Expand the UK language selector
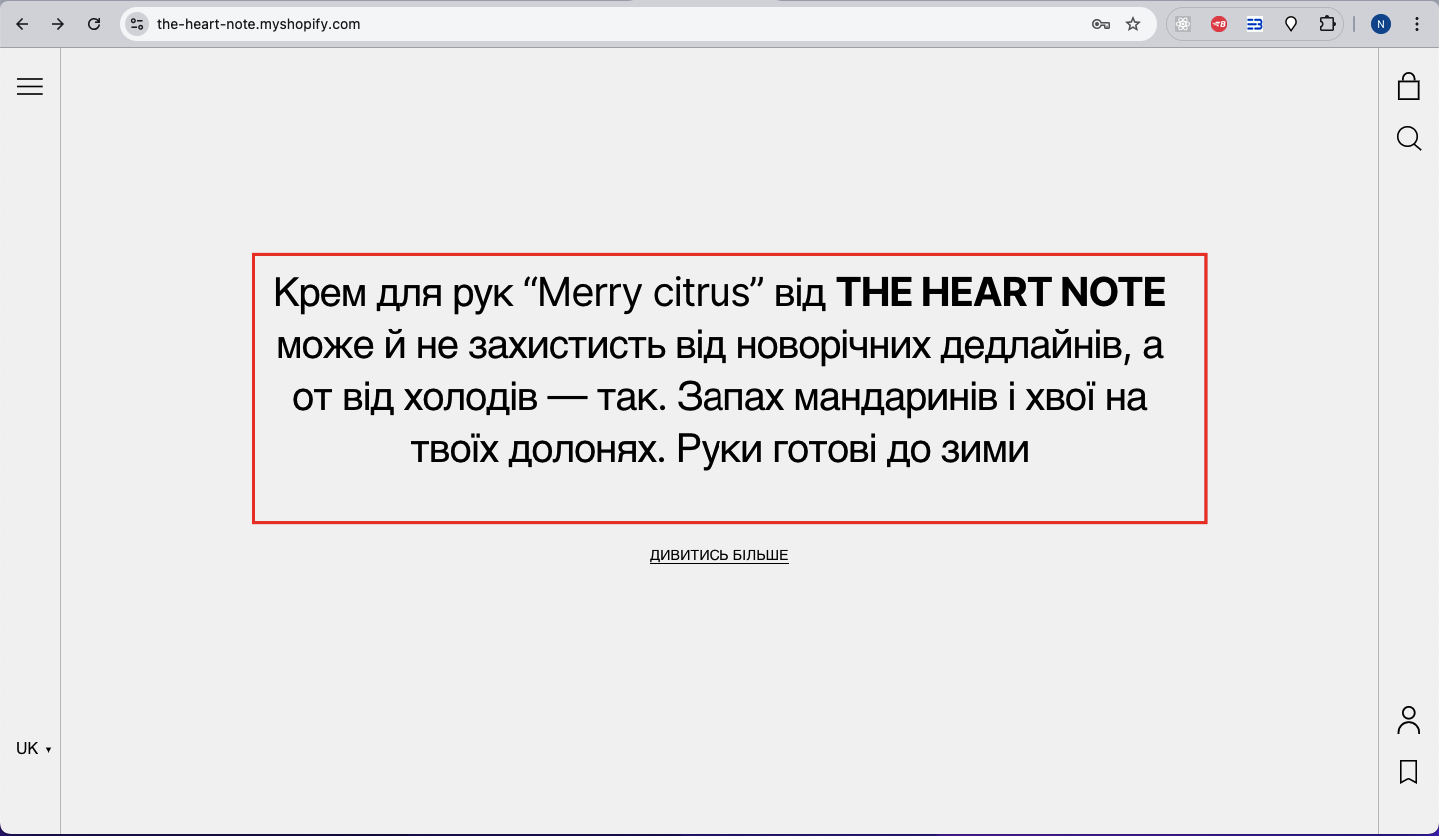 (33, 748)
